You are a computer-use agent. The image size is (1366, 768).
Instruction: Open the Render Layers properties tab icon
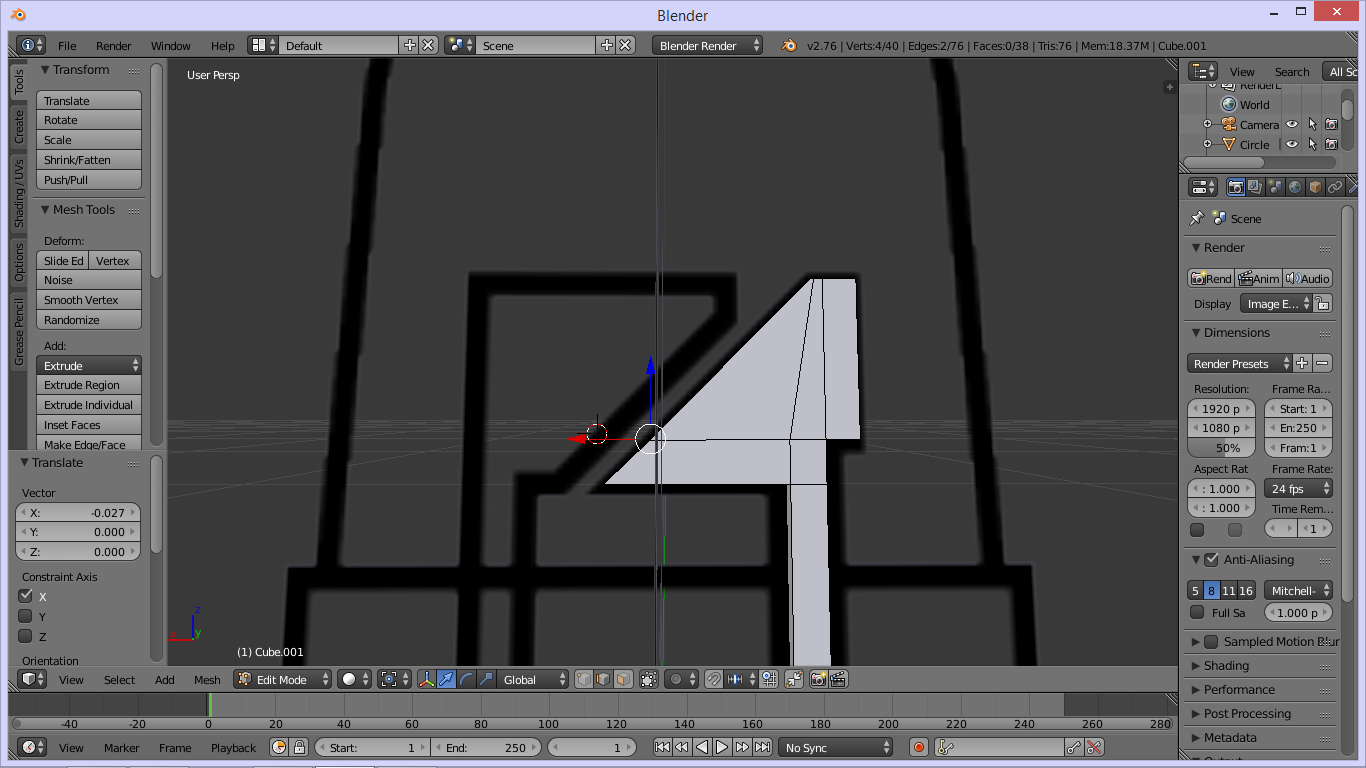point(1255,187)
